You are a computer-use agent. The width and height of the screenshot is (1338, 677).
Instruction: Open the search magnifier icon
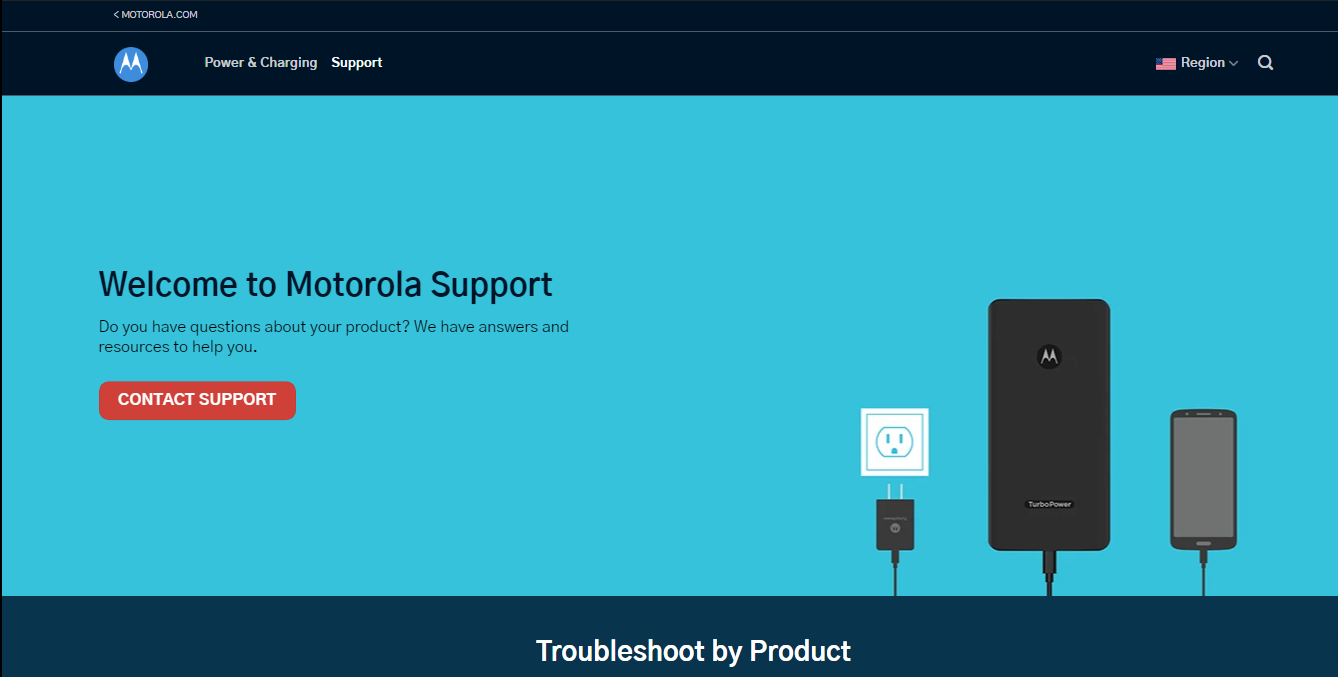(1265, 63)
